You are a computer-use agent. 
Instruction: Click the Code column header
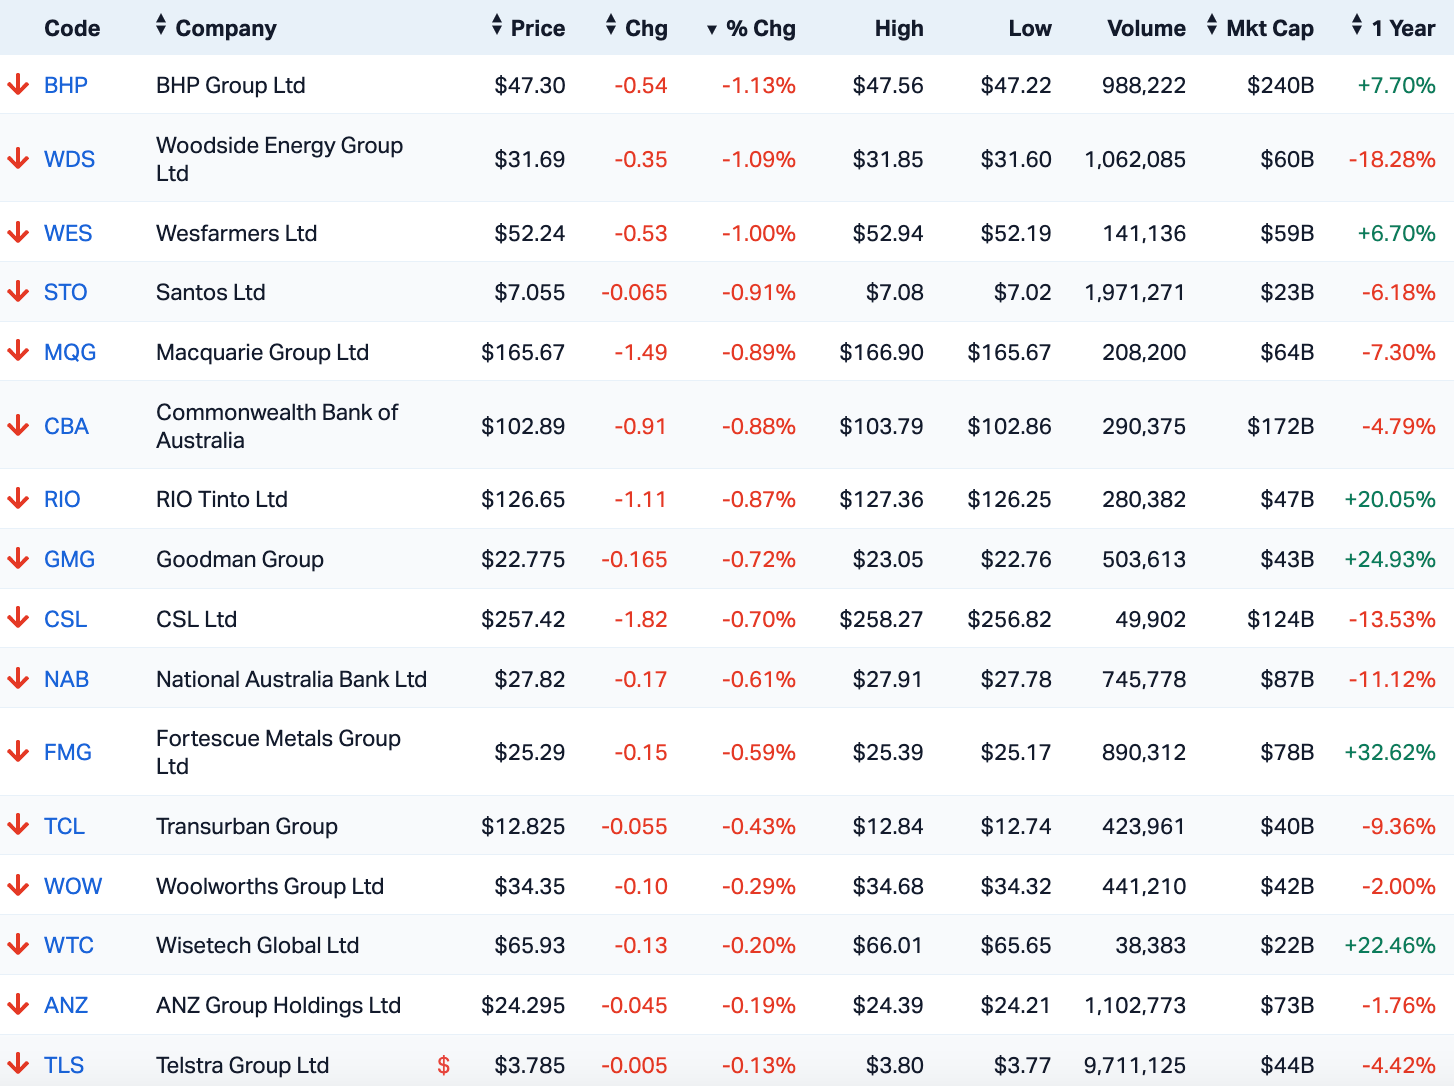pyautogui.click(x=72, y=28)
